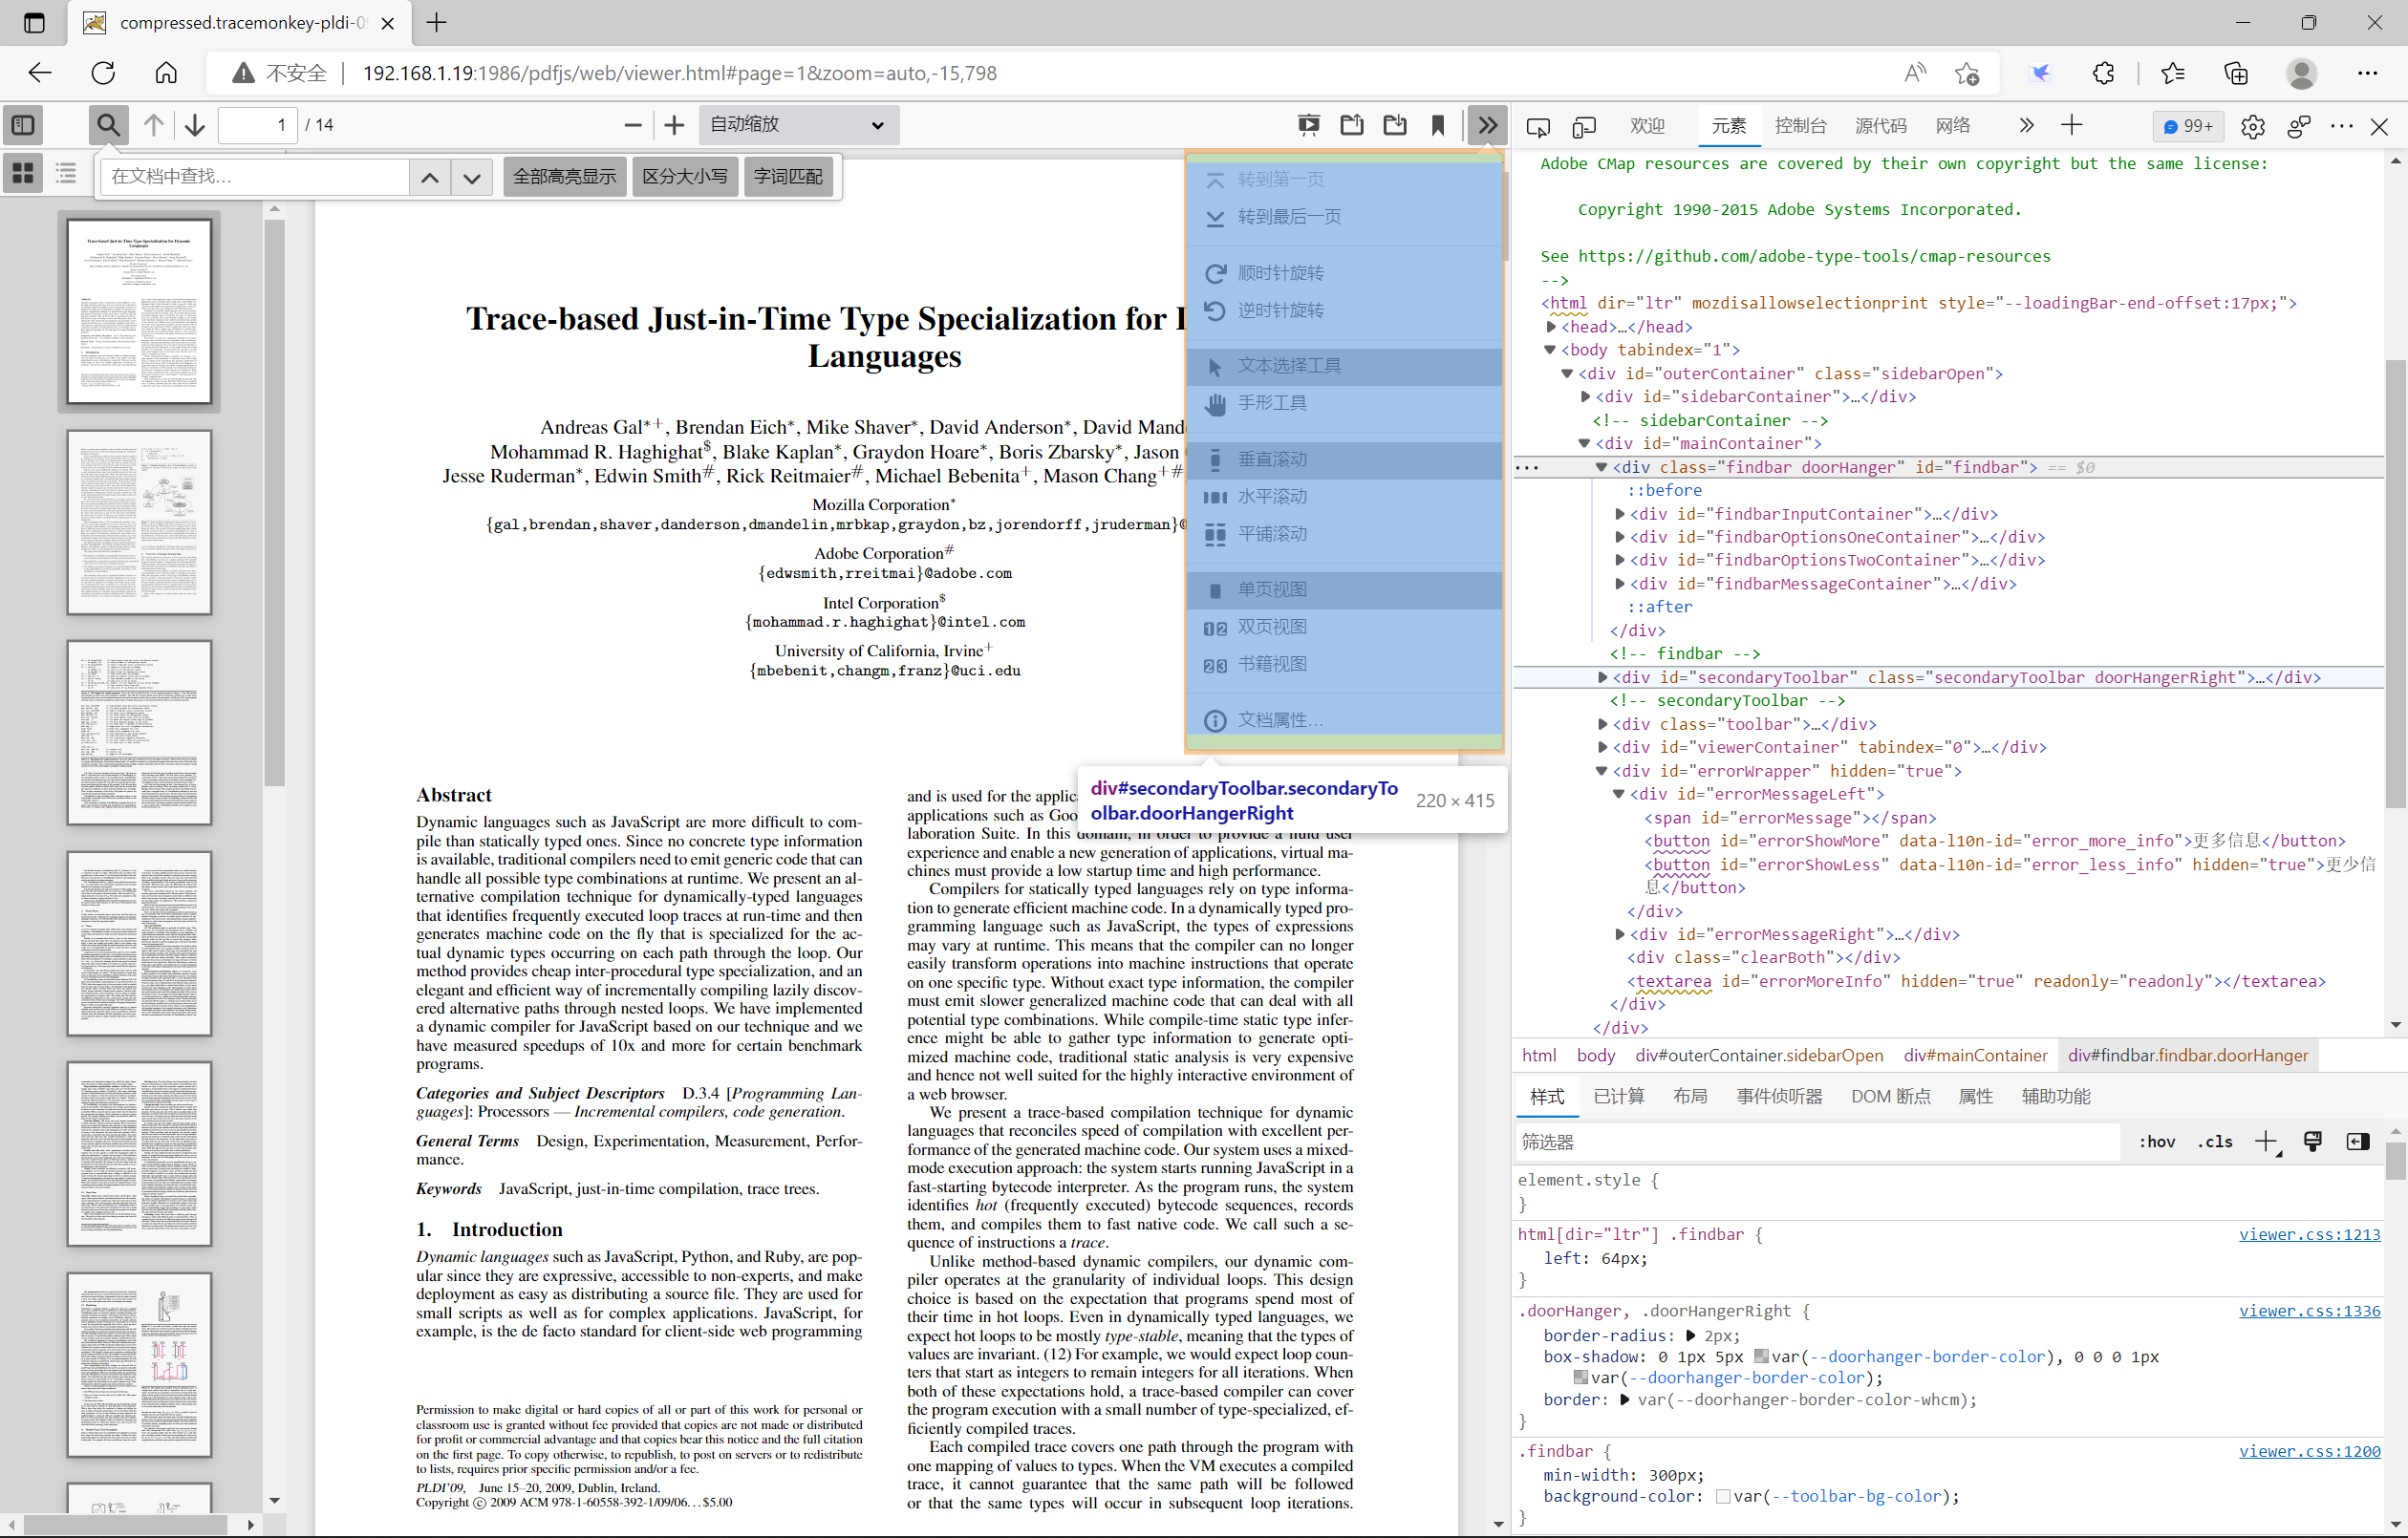2408x1538 pixels.
Task: Open the viewer.css:1213 source link
Action: 2308,1234
